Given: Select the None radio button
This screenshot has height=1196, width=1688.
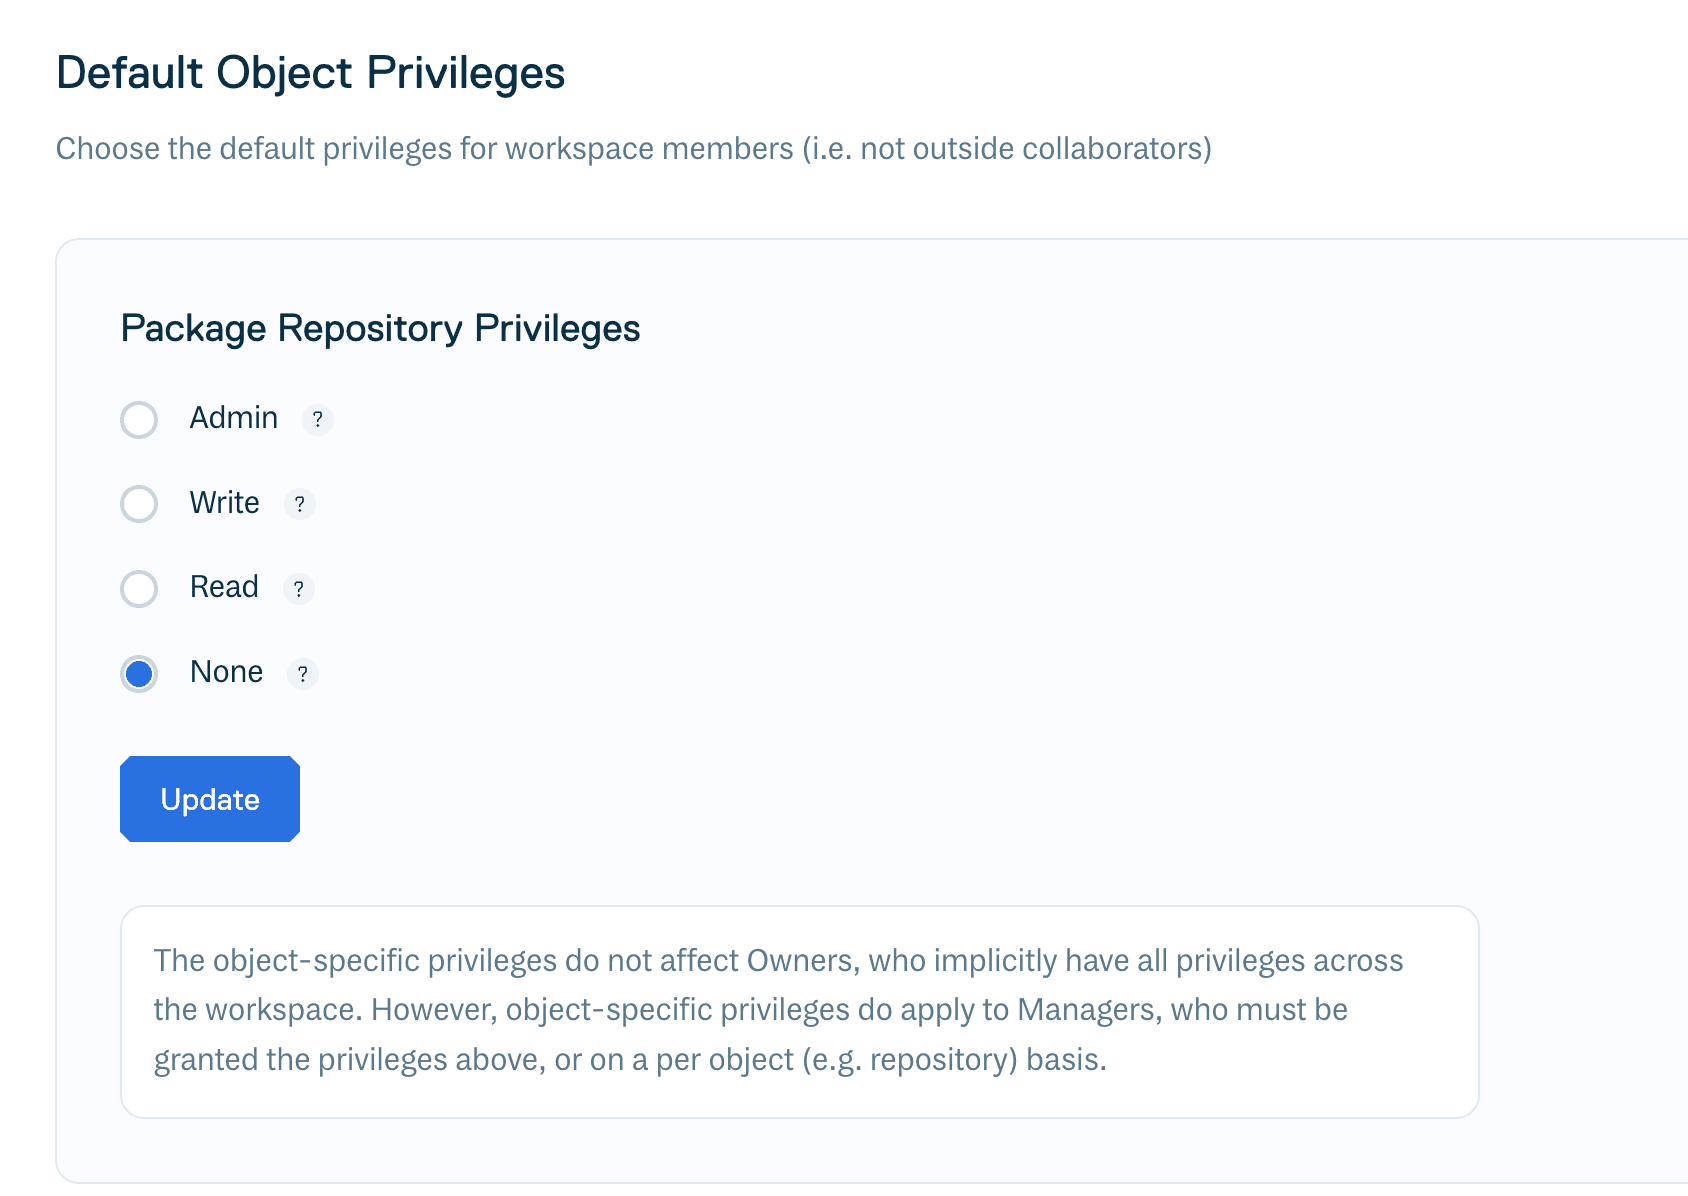Looking at the screenshot, I should click(139, 674).
